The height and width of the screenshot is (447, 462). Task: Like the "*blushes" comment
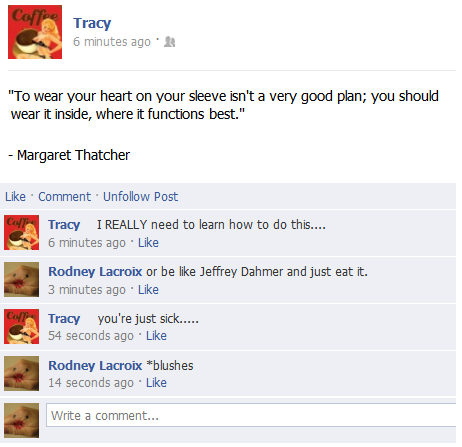[156, 383]
